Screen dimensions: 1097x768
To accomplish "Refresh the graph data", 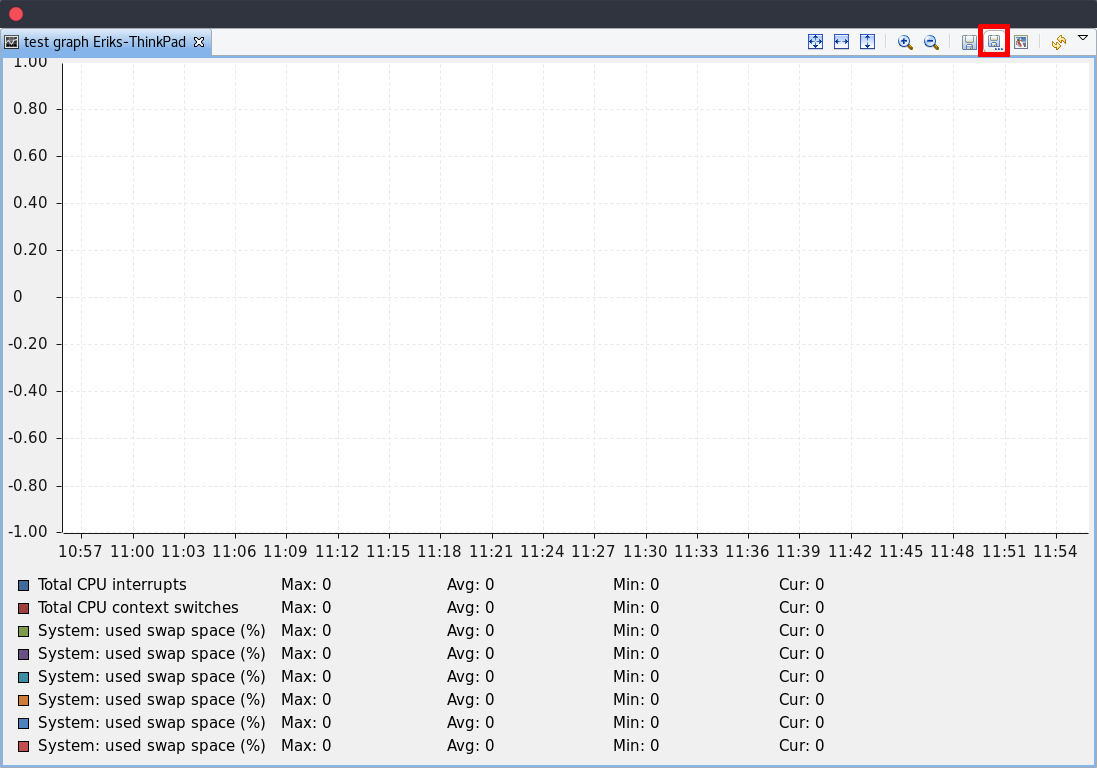I will click(1058, 42).
